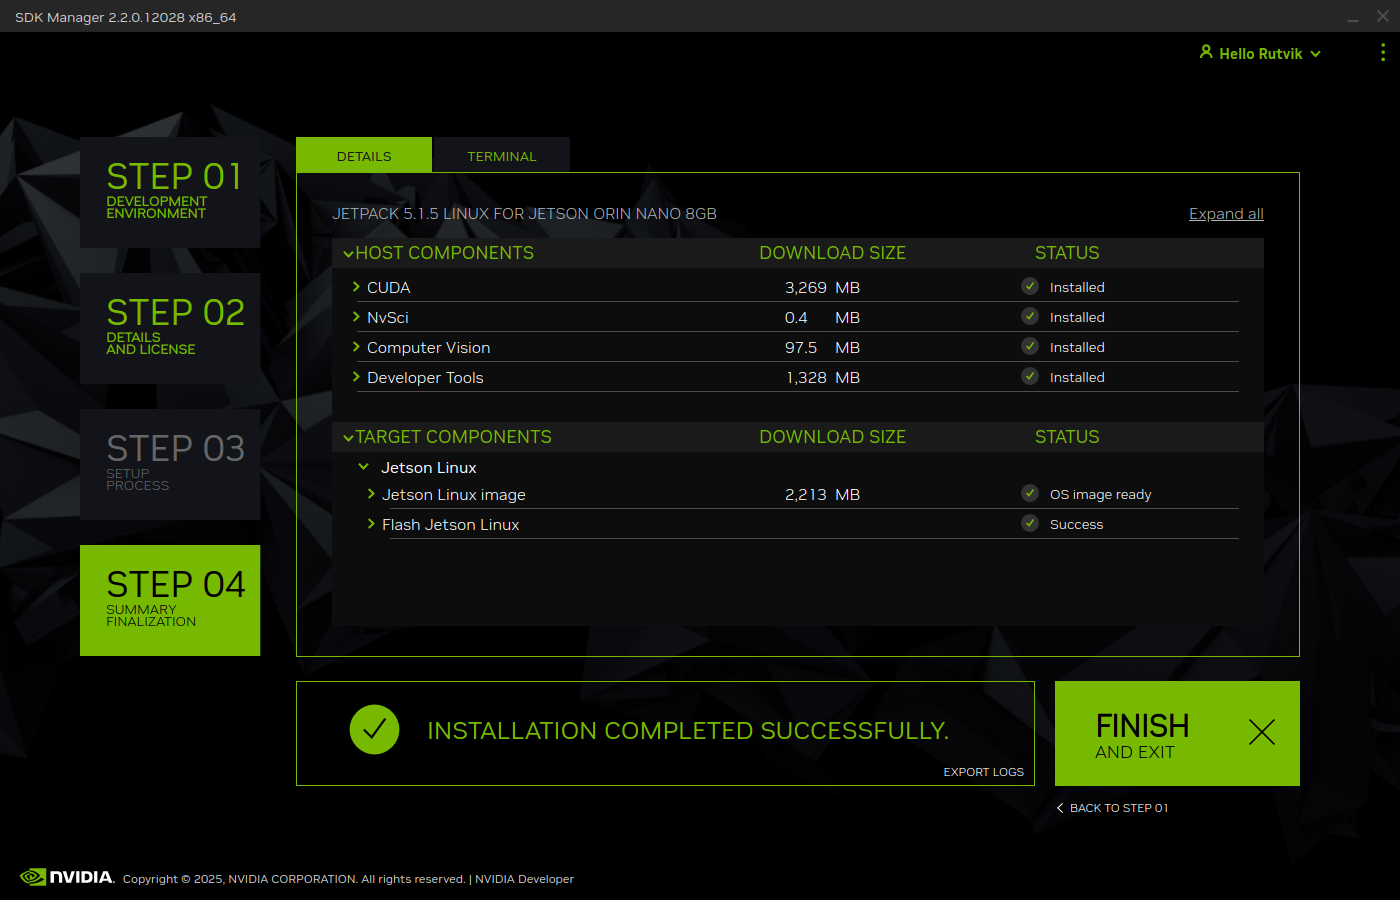Click the large green installation success checkmark
This screenshot has height=900, width=1400.
tap(374, 730)
